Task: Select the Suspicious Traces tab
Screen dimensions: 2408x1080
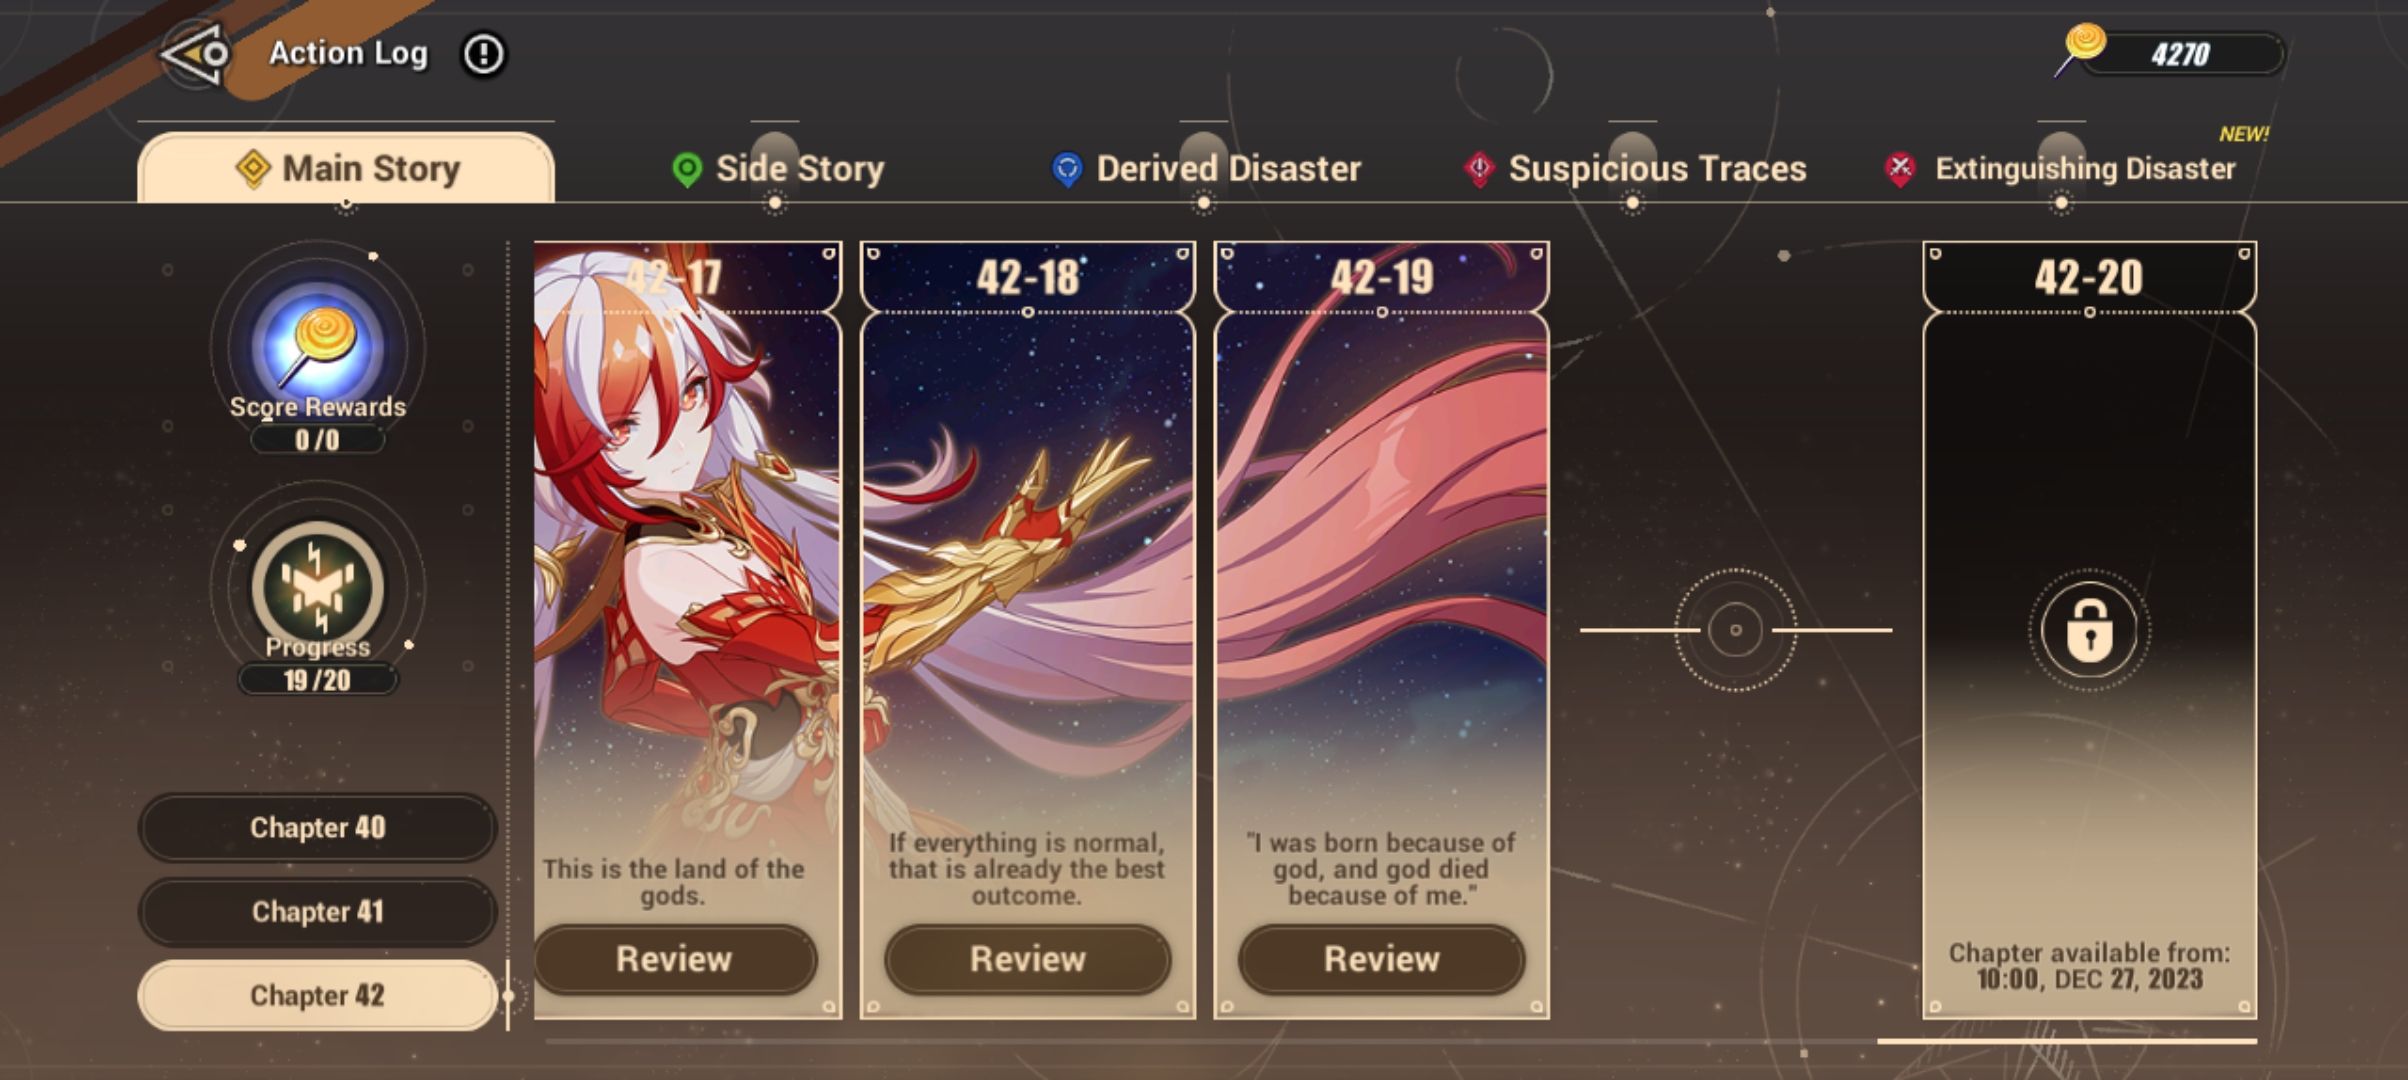Action: (1635, 169)
